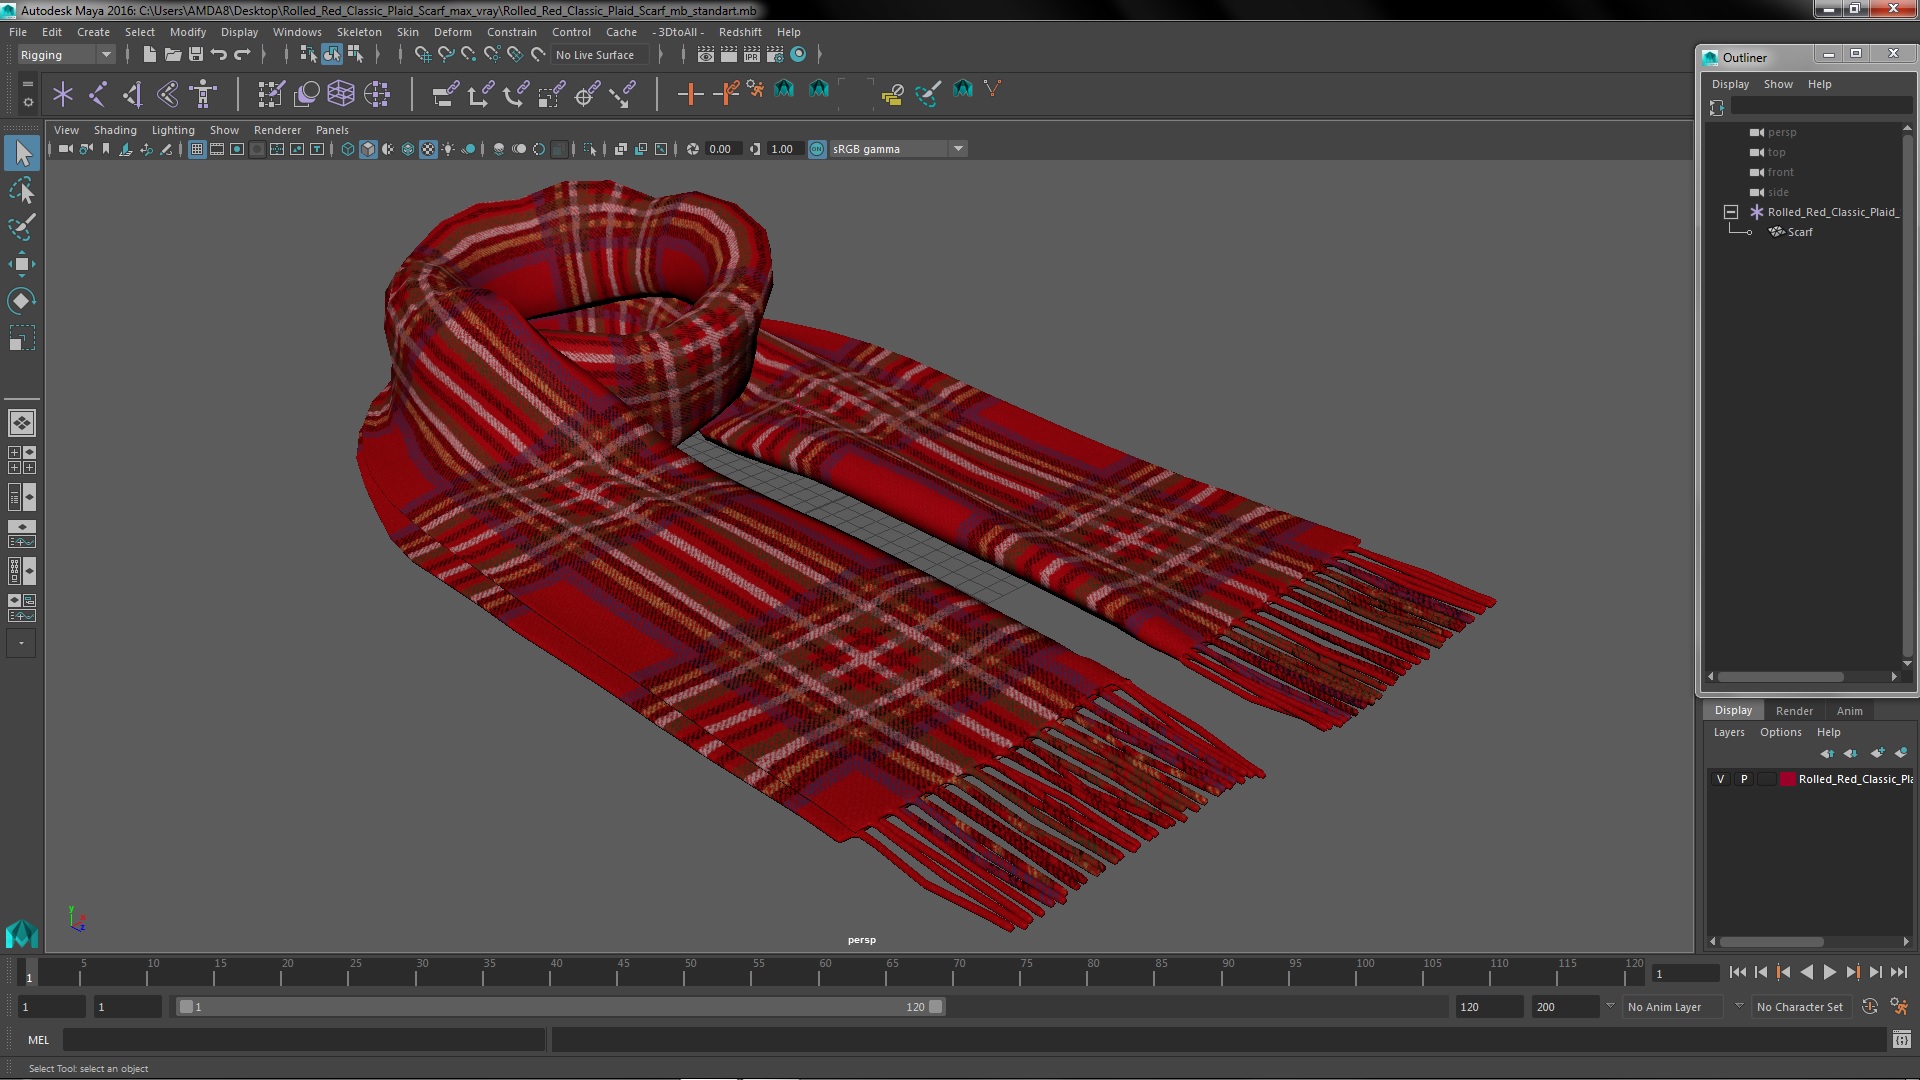This screenshot has height=1080, width=1920.
Task: Choose the Move tool in toolbox
Action: (x=21, y=264)
